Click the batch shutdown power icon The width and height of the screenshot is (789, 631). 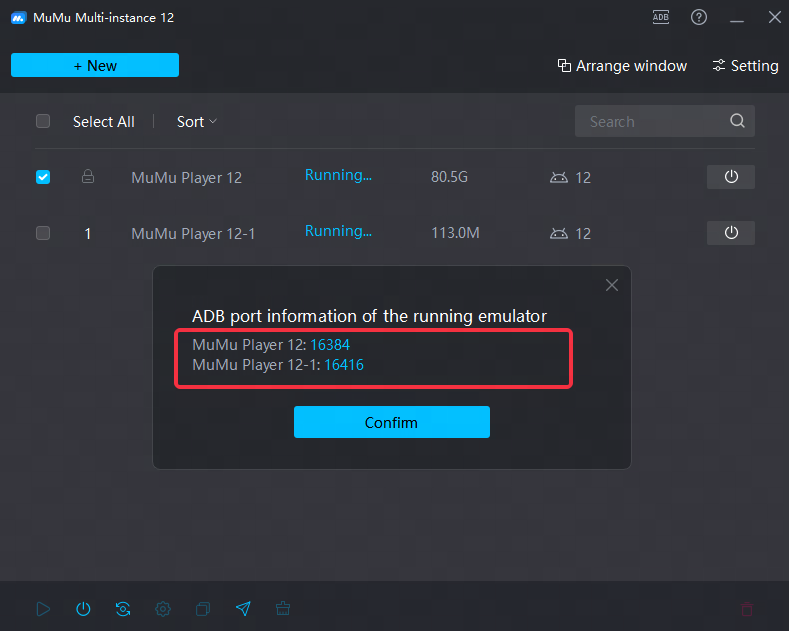83,609
